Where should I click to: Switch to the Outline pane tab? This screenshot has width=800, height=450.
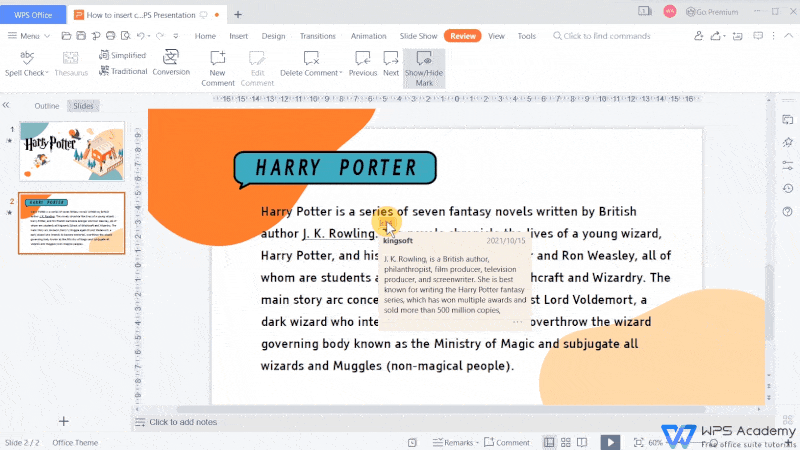[x=46, y=106]
